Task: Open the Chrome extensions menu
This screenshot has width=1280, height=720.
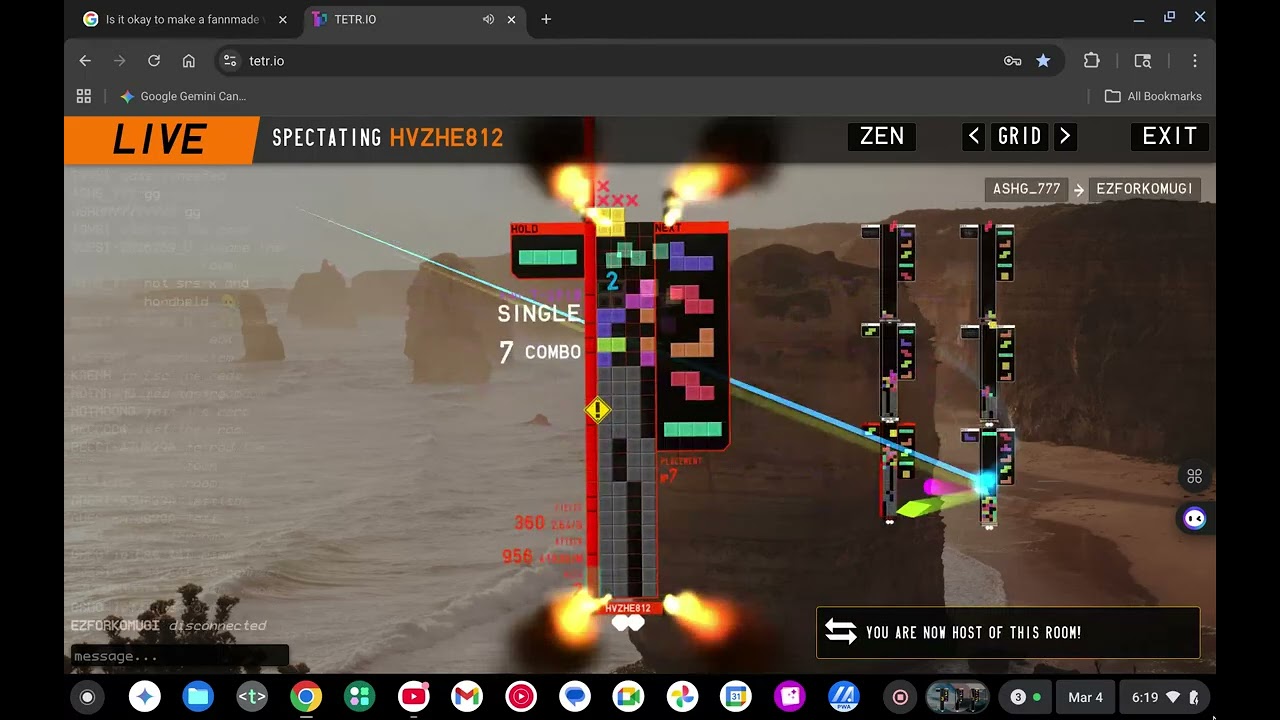Action: 1092,61
